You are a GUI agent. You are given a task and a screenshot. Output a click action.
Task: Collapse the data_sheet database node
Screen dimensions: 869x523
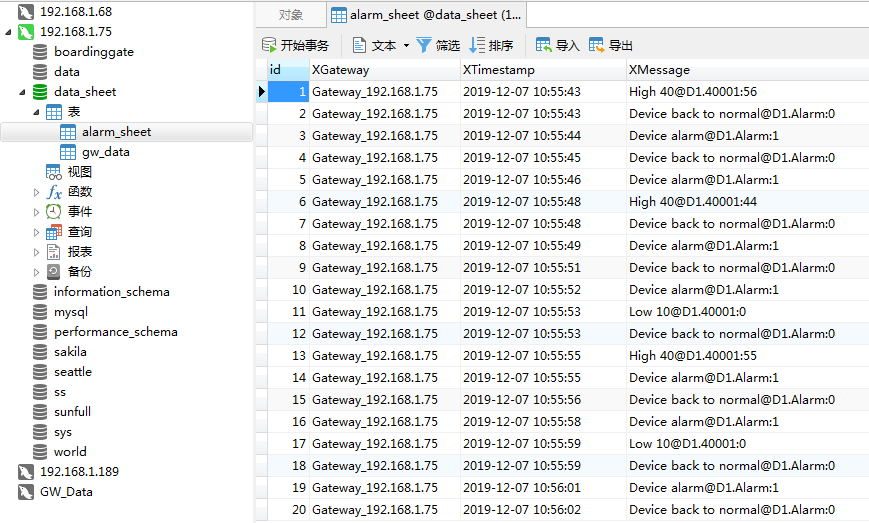tap(23, 92)
